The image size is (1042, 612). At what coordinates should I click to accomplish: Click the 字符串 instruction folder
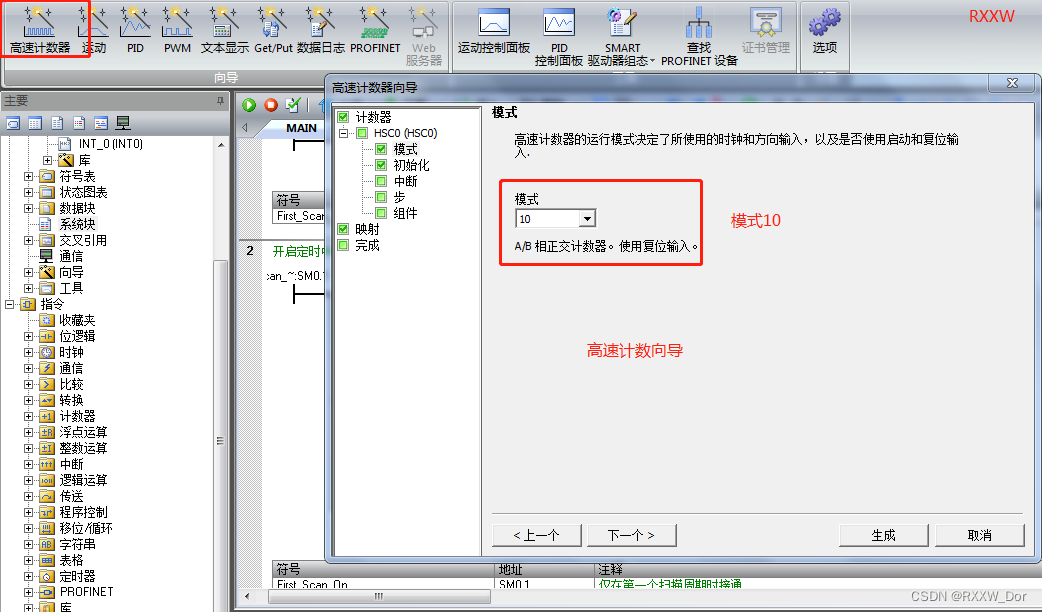click(77, 544)
